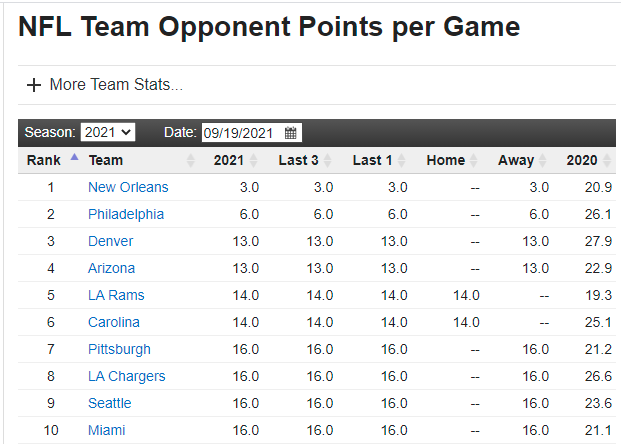Go to the Pittsburgh team page
The image size is (621, 444).
point(119,349)
